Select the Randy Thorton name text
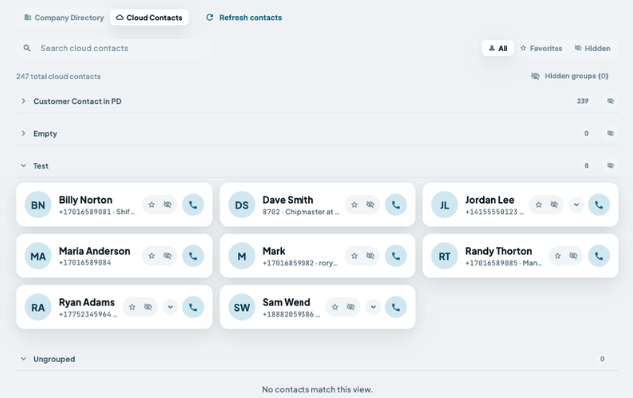633x398 pixels. pos(499,251)
